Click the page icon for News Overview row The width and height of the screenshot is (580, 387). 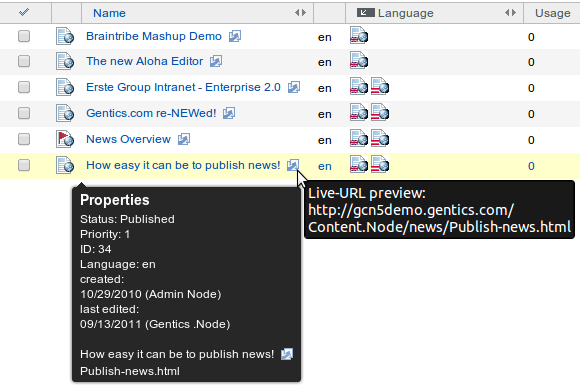[65, 139]
